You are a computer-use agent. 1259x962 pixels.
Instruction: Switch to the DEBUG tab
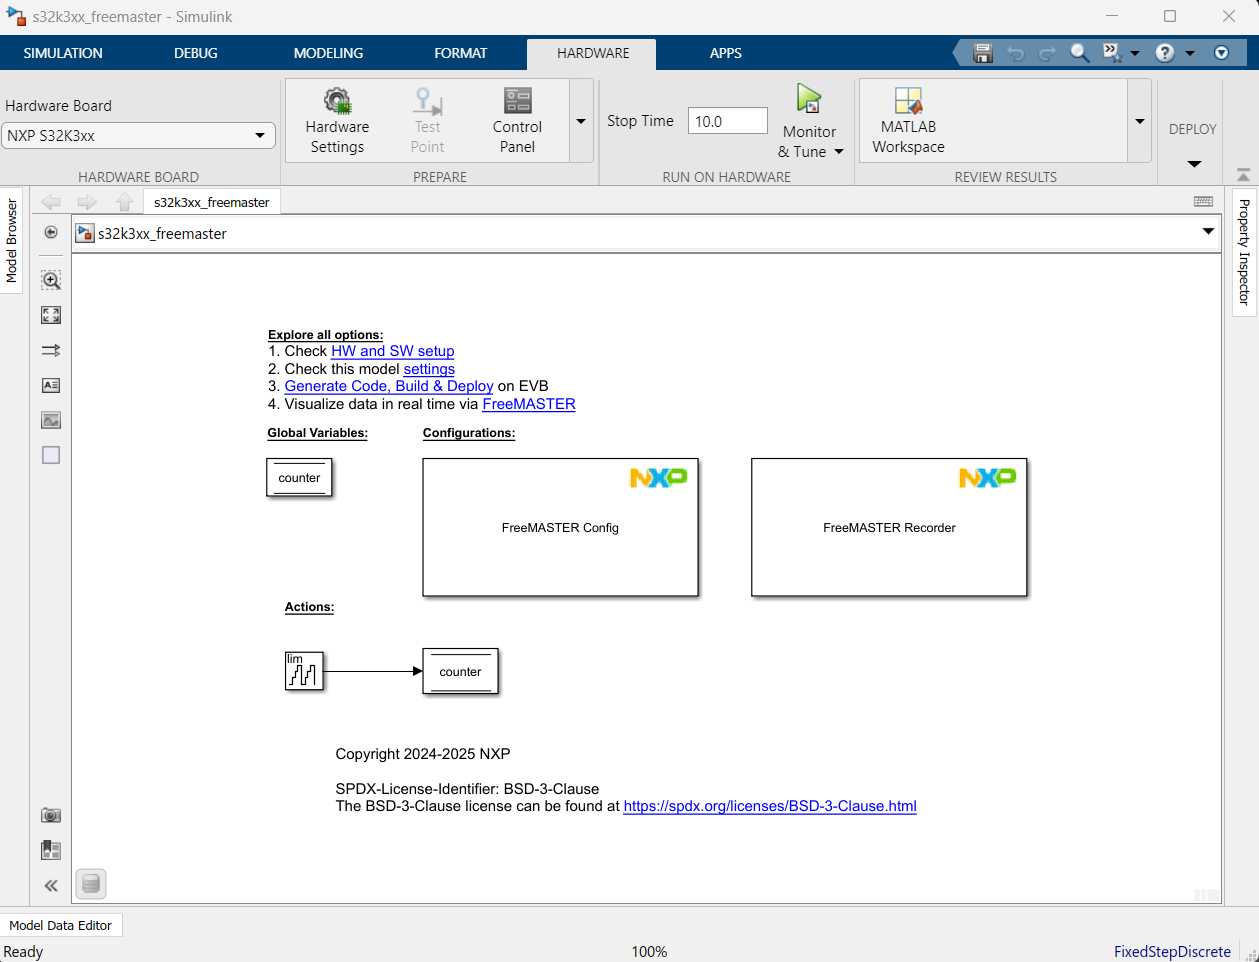click(x=196, y=53)
